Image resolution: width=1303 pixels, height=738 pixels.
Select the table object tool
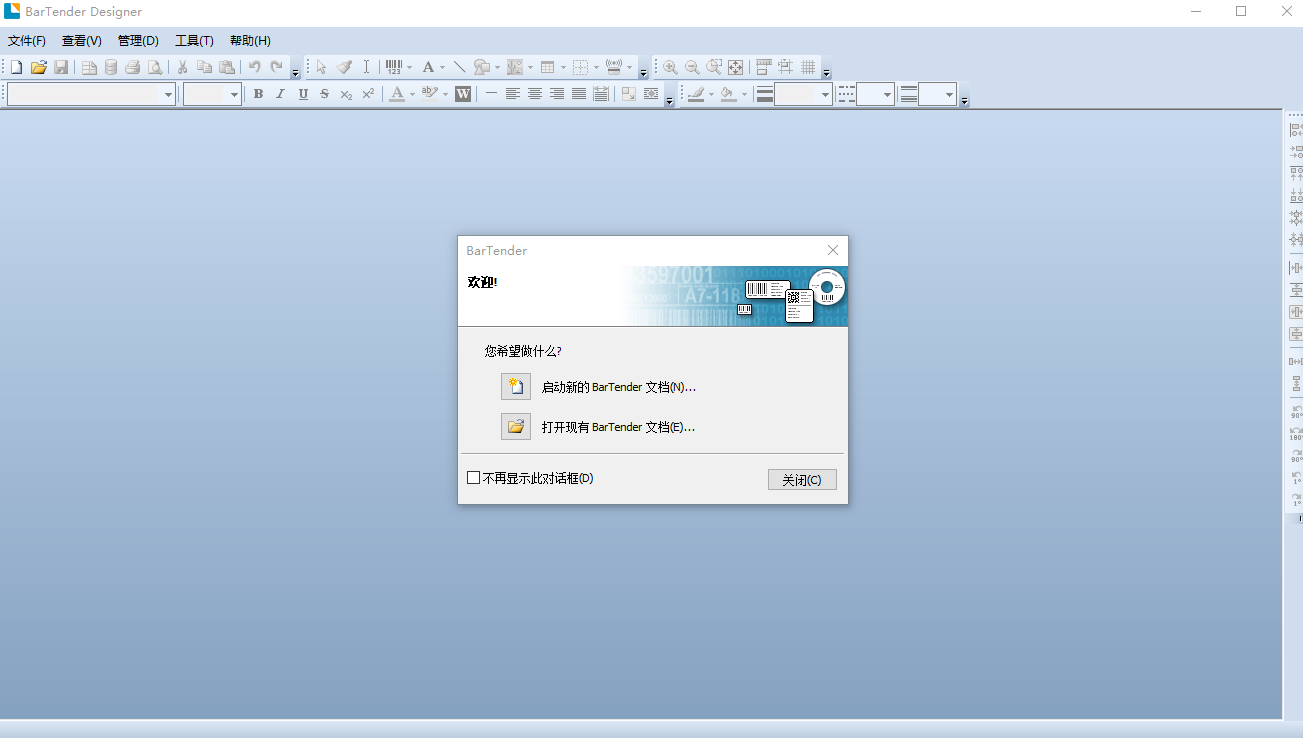click(x=548, y=67)
